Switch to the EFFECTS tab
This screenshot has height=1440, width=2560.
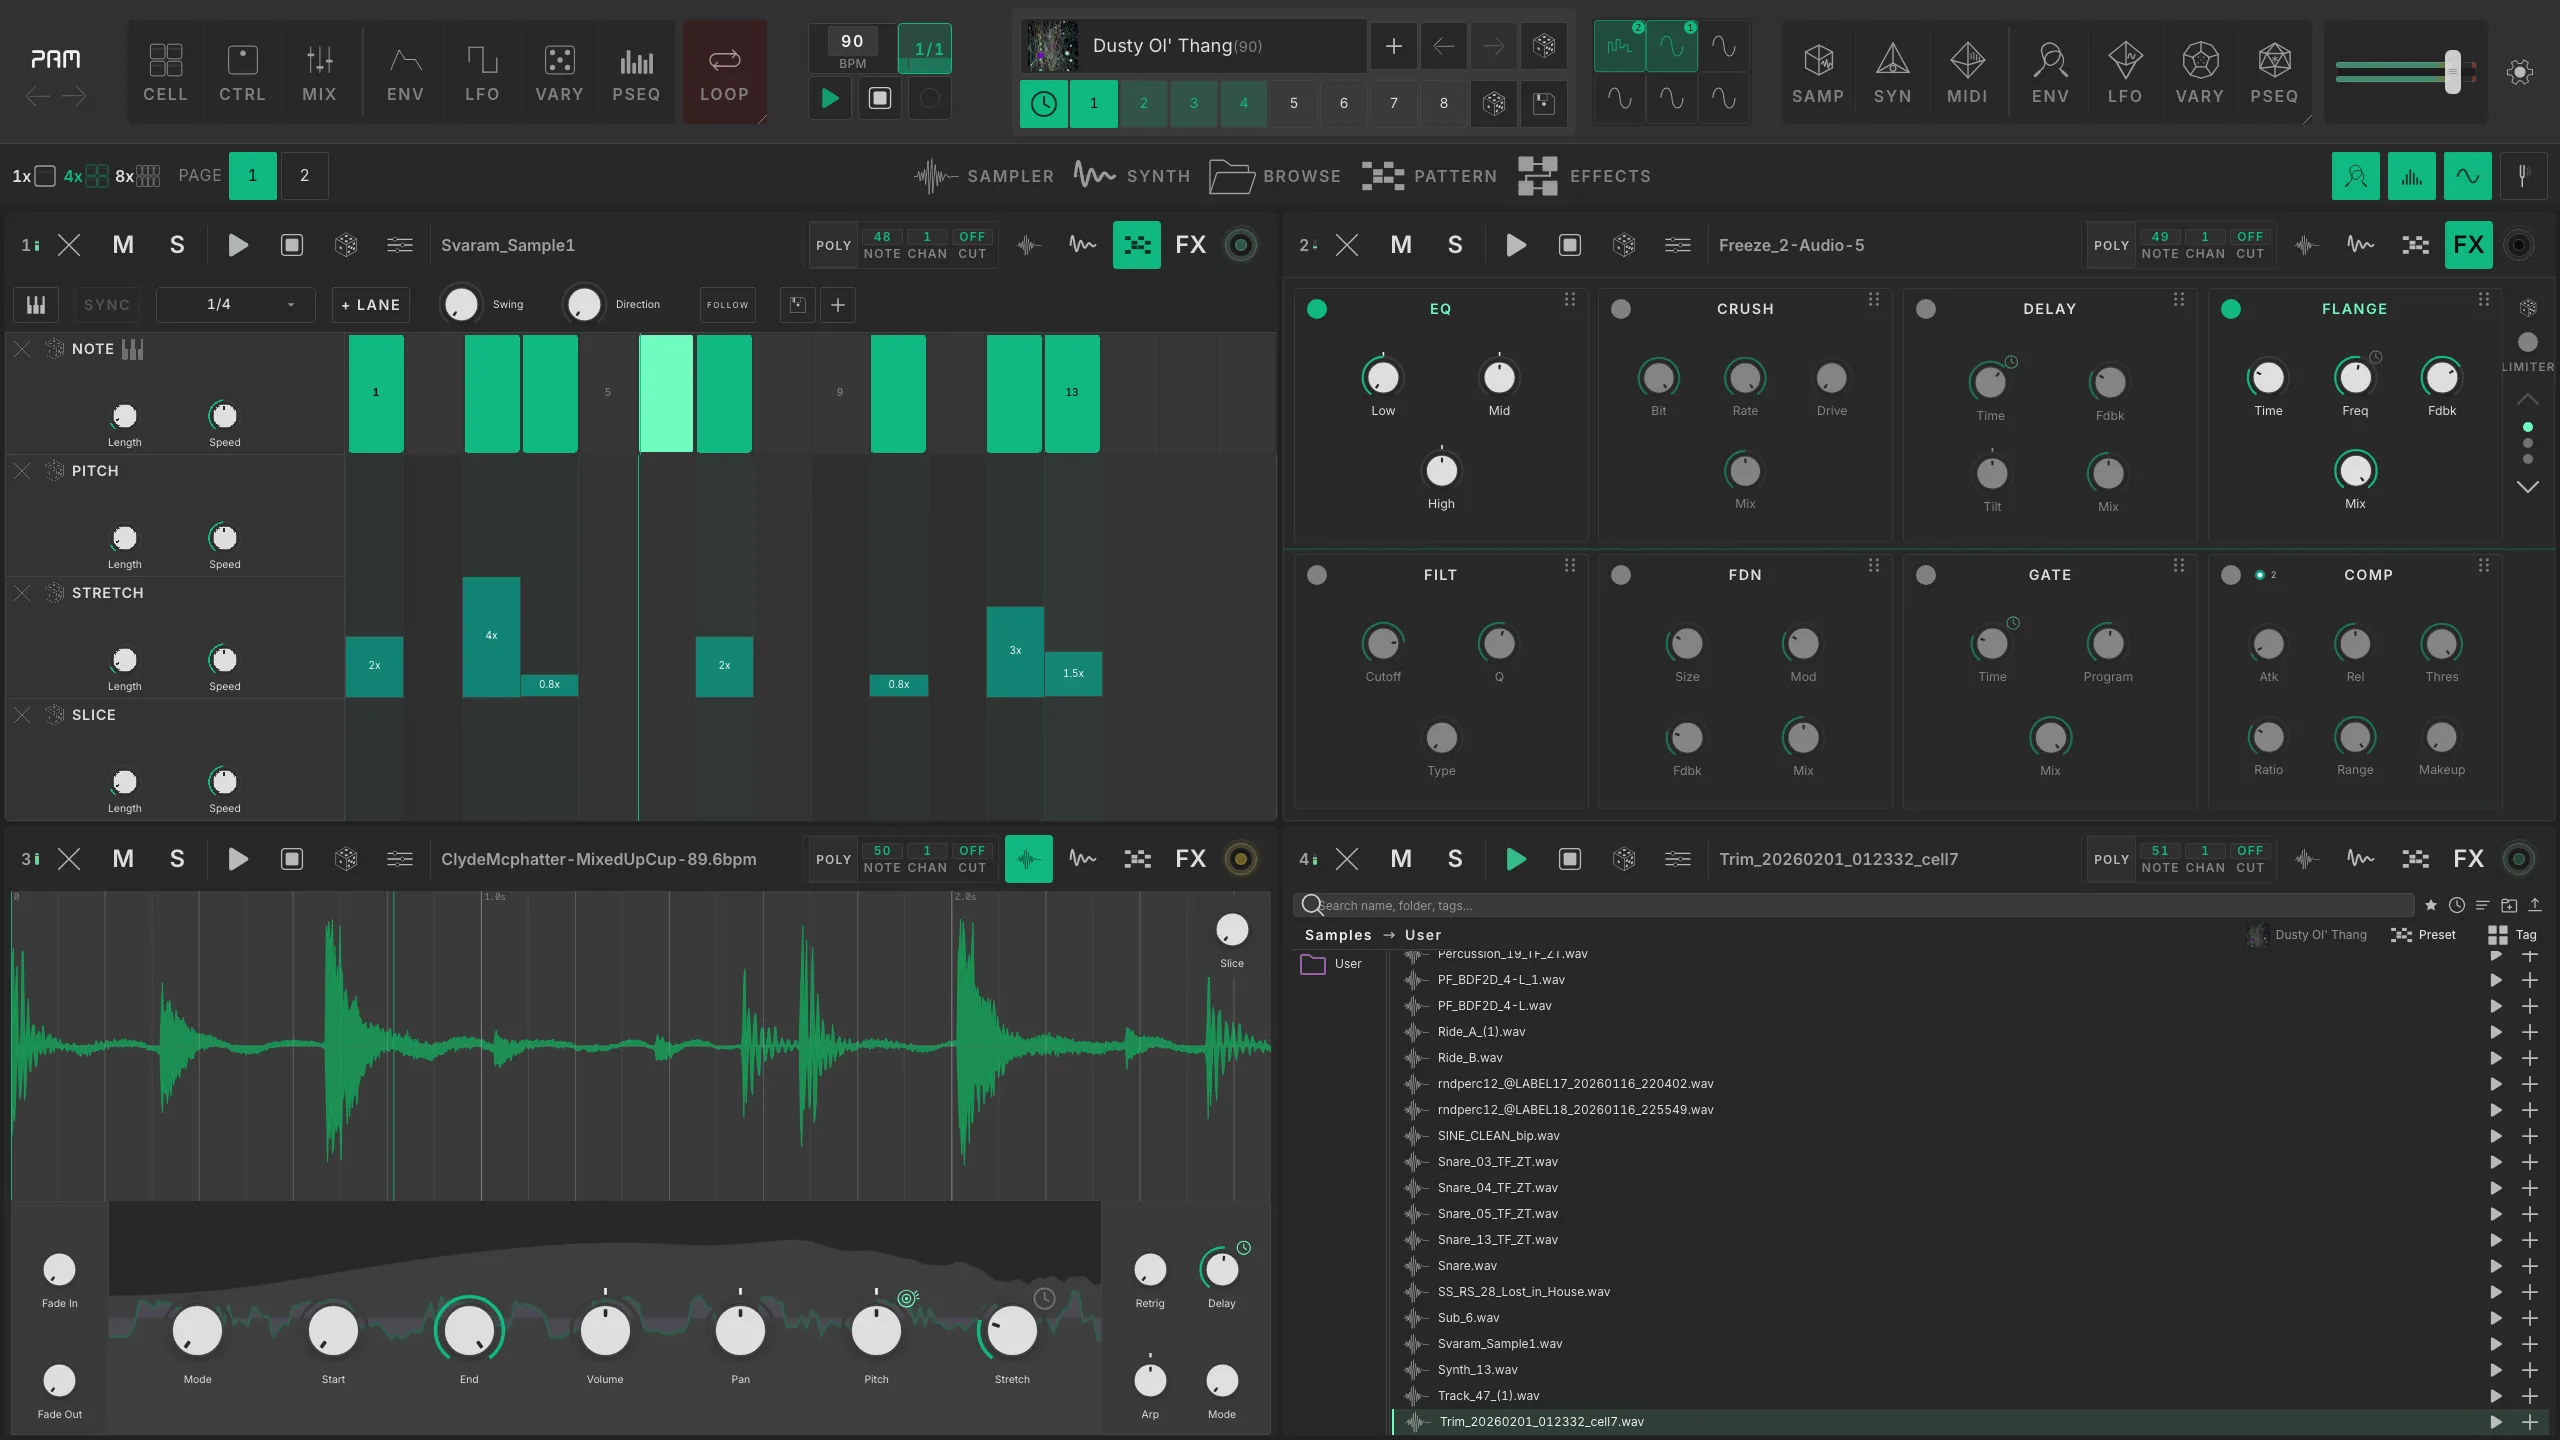[x=1584, y=176]
